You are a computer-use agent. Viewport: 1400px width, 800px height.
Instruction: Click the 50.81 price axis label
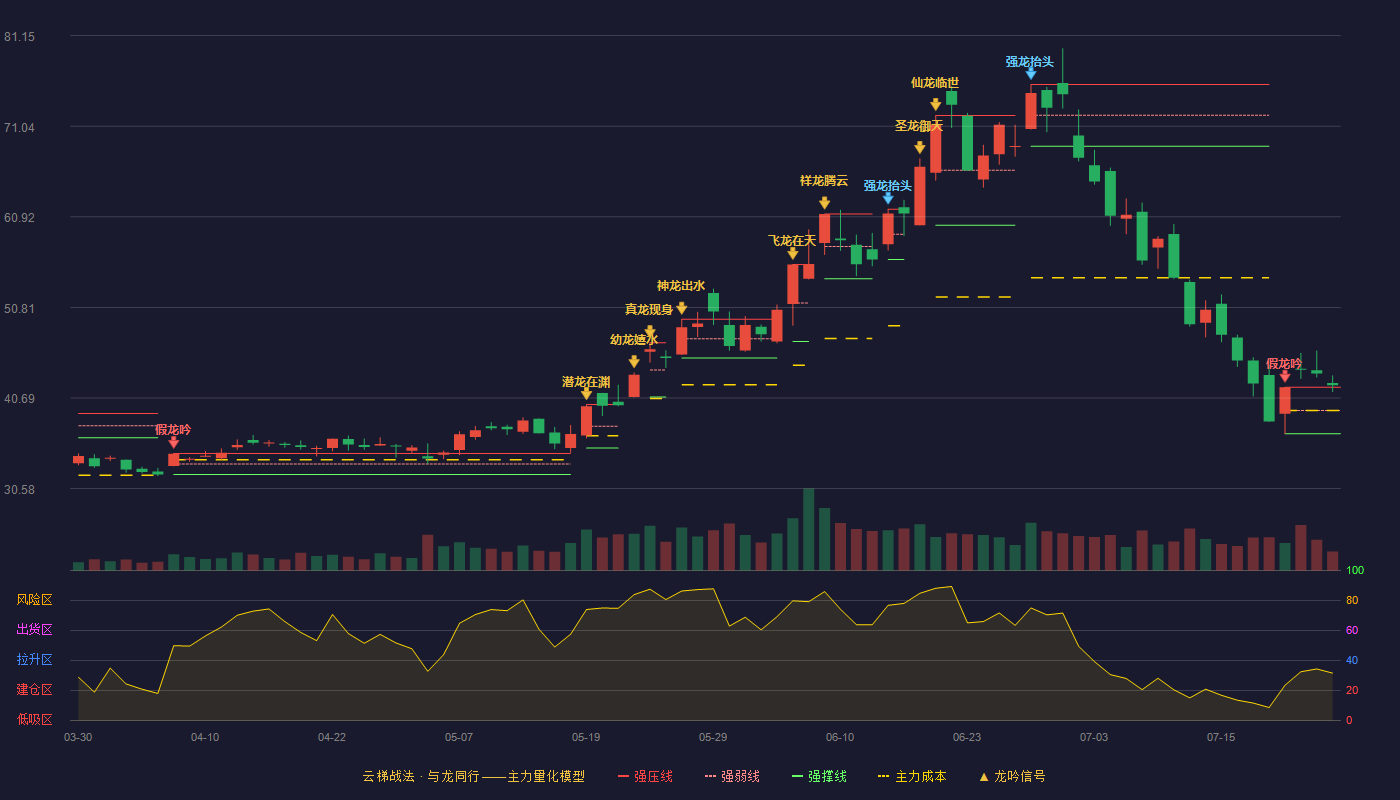coord(19,308)
